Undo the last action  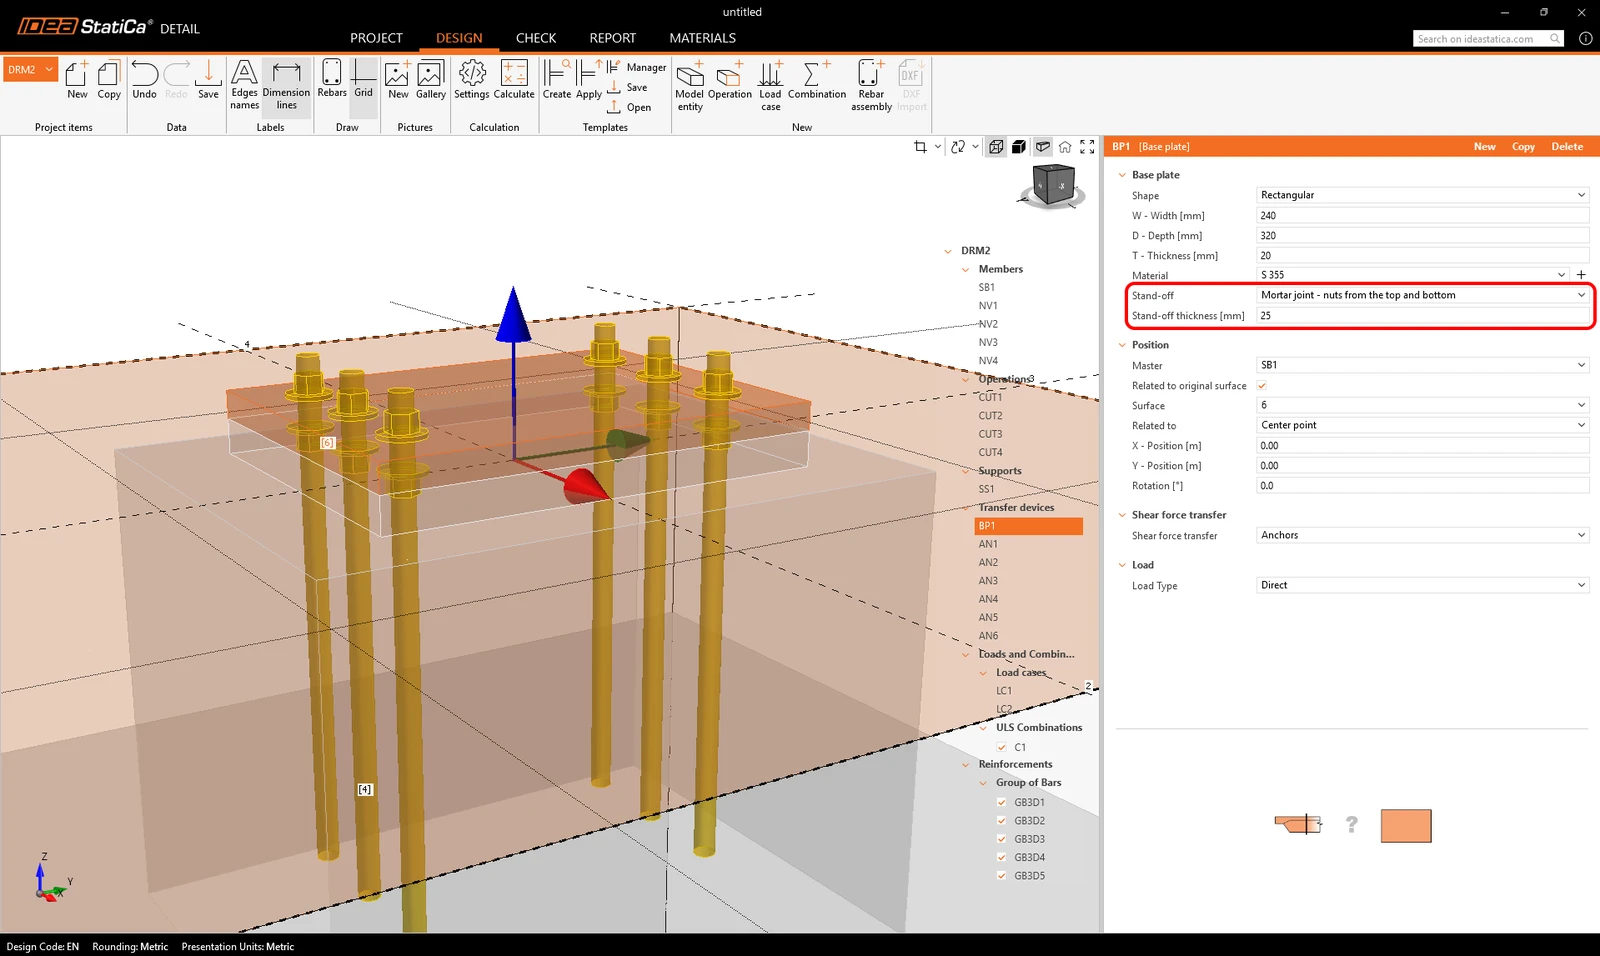pyautogui.click(x=144, y=80)
